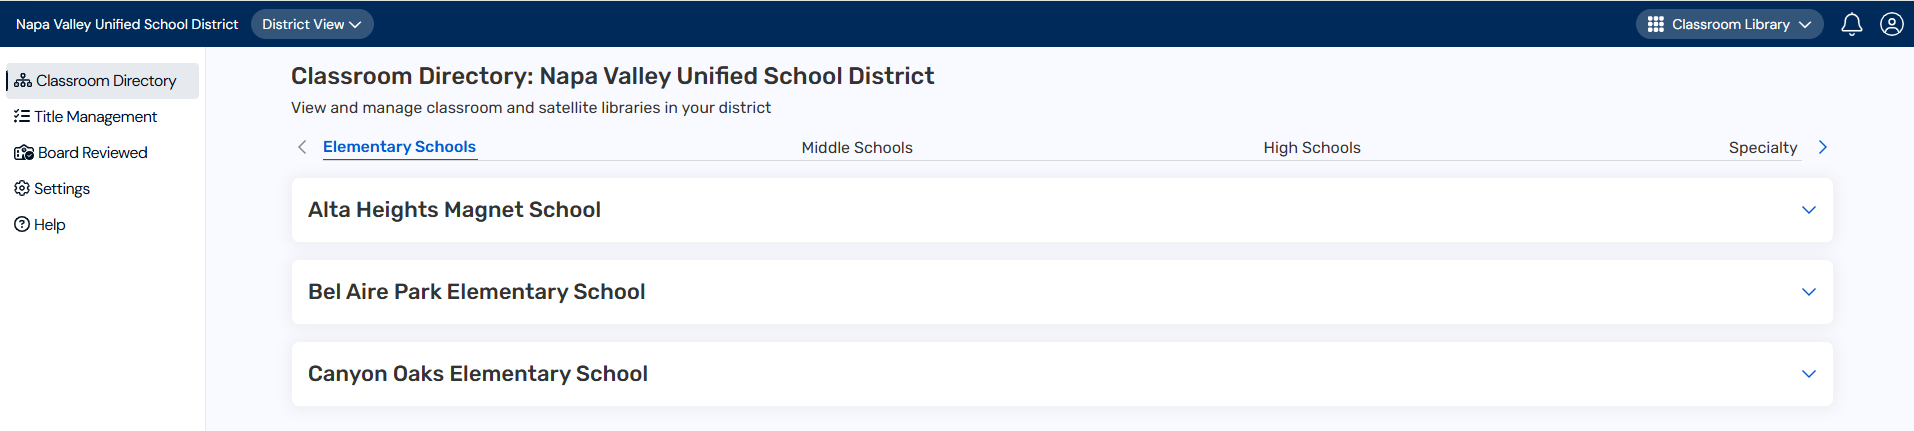Click the Title Management checklist icon

[x=22, y=117]
